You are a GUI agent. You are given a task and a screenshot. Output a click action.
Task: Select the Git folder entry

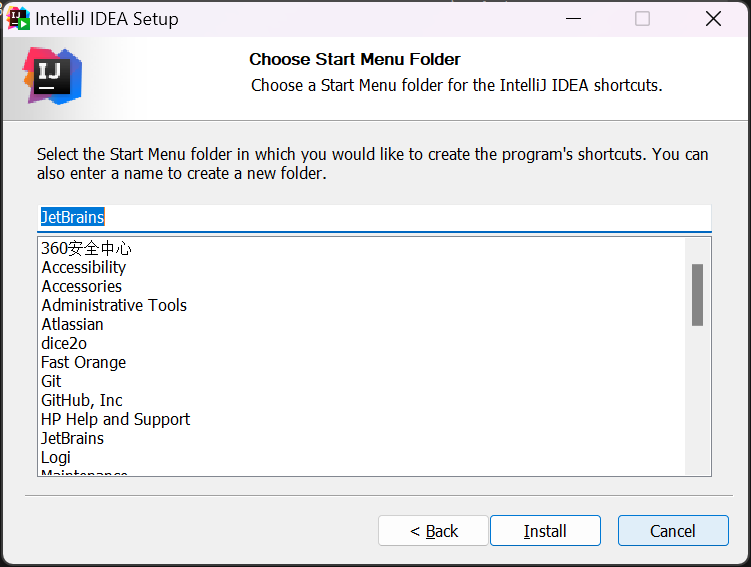pos(52,381)
